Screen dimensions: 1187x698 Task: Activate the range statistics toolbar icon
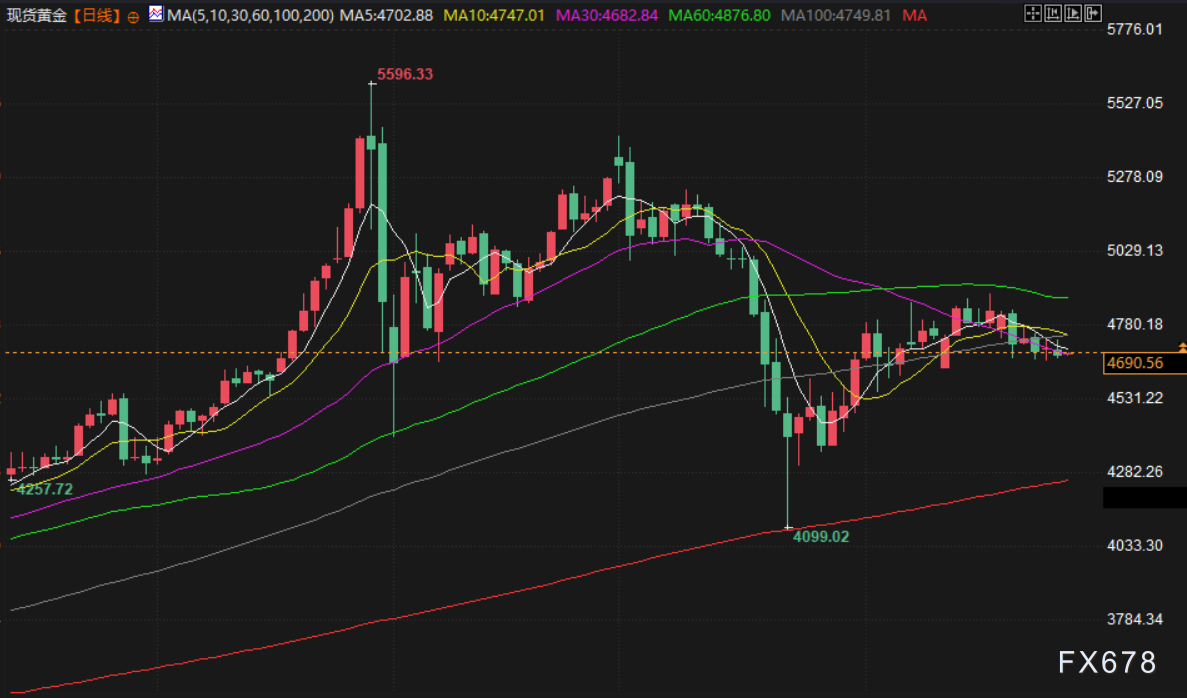coord(1053,13)
